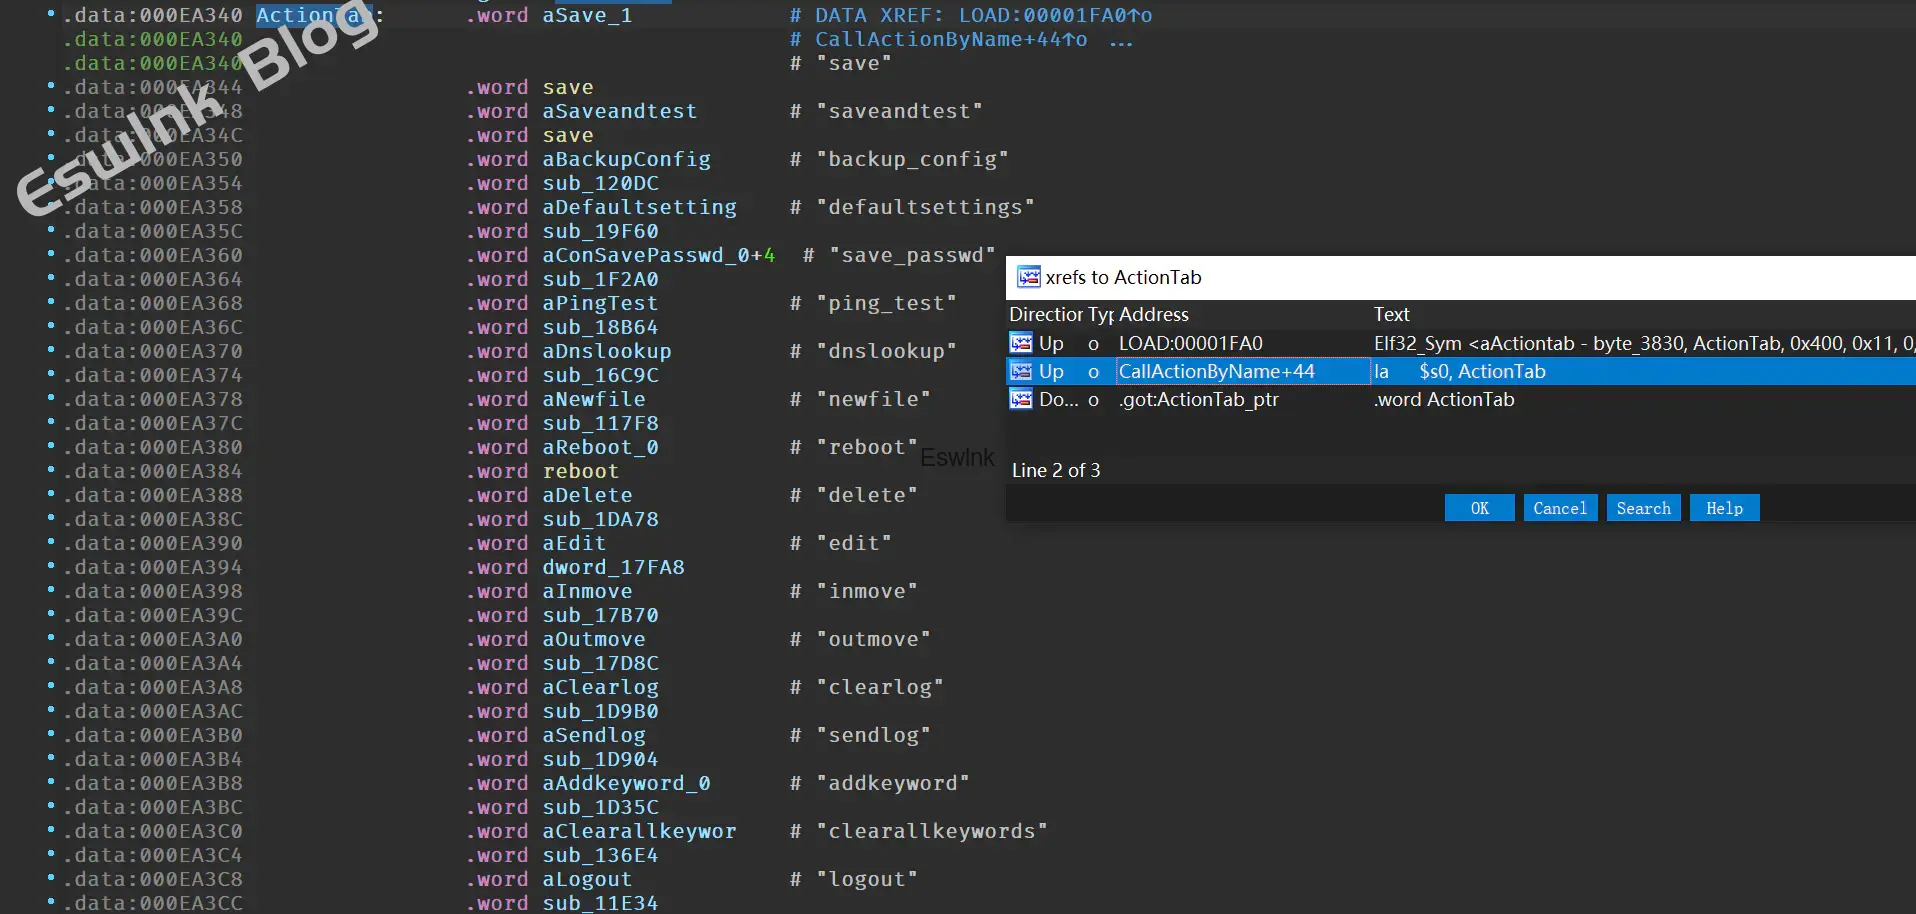1916x914 pixels.
Task: Click the icon on the LOAD:00001FA0 xref row
Action: (1021, 343)
